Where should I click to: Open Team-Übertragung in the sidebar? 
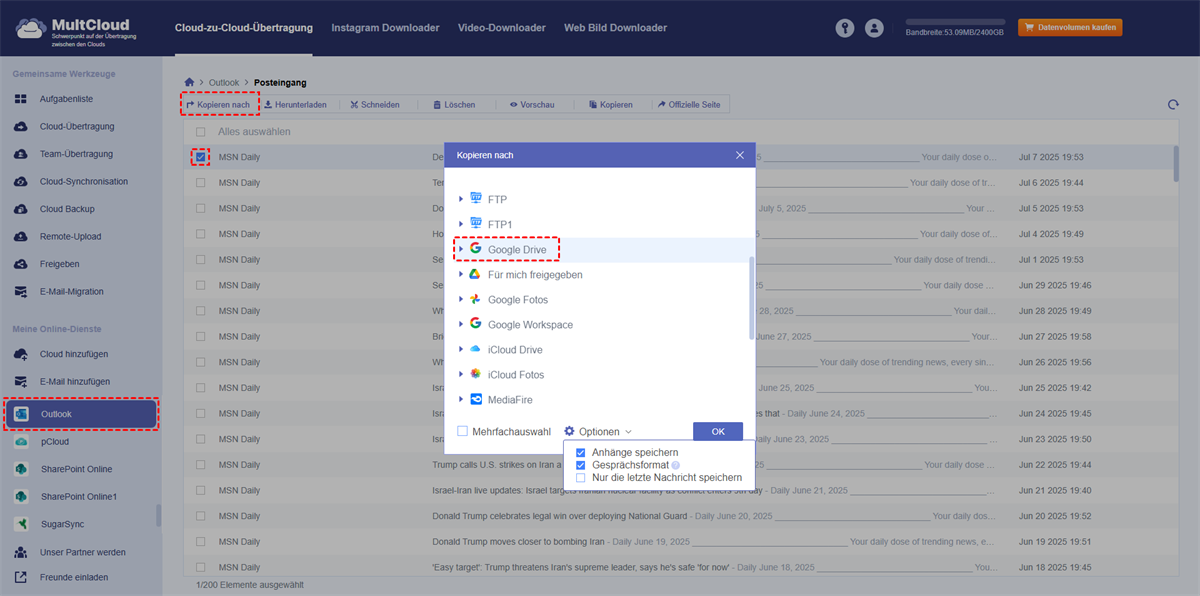click(76, 154)
